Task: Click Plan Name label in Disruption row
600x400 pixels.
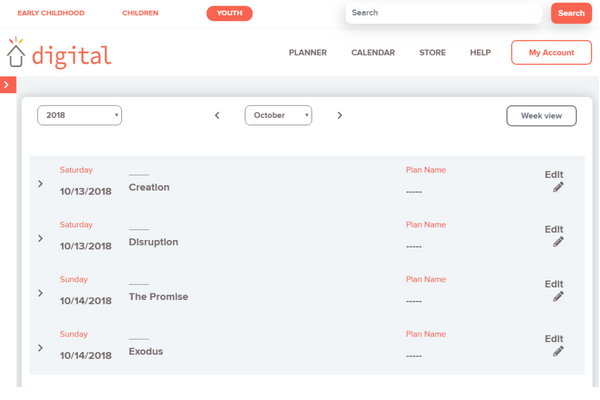Action: 426,225
